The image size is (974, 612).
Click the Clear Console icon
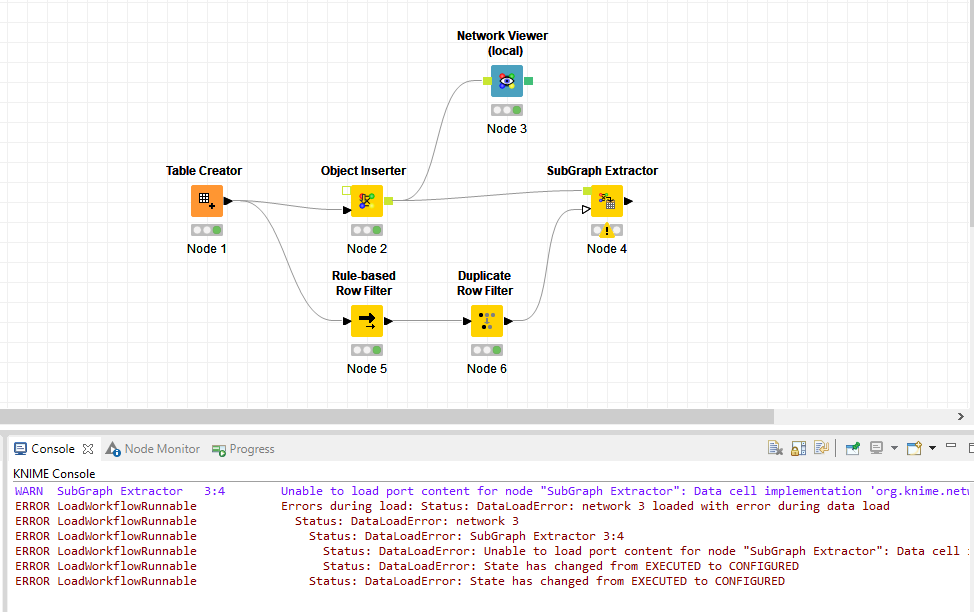[775, 448]
